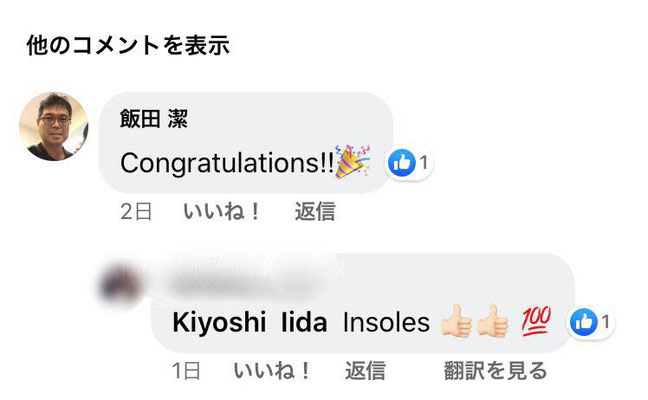Select the Congratulations!! comment text
This screenshot has height=400, width=648.
pyautogui.click(x=227, y=163)
